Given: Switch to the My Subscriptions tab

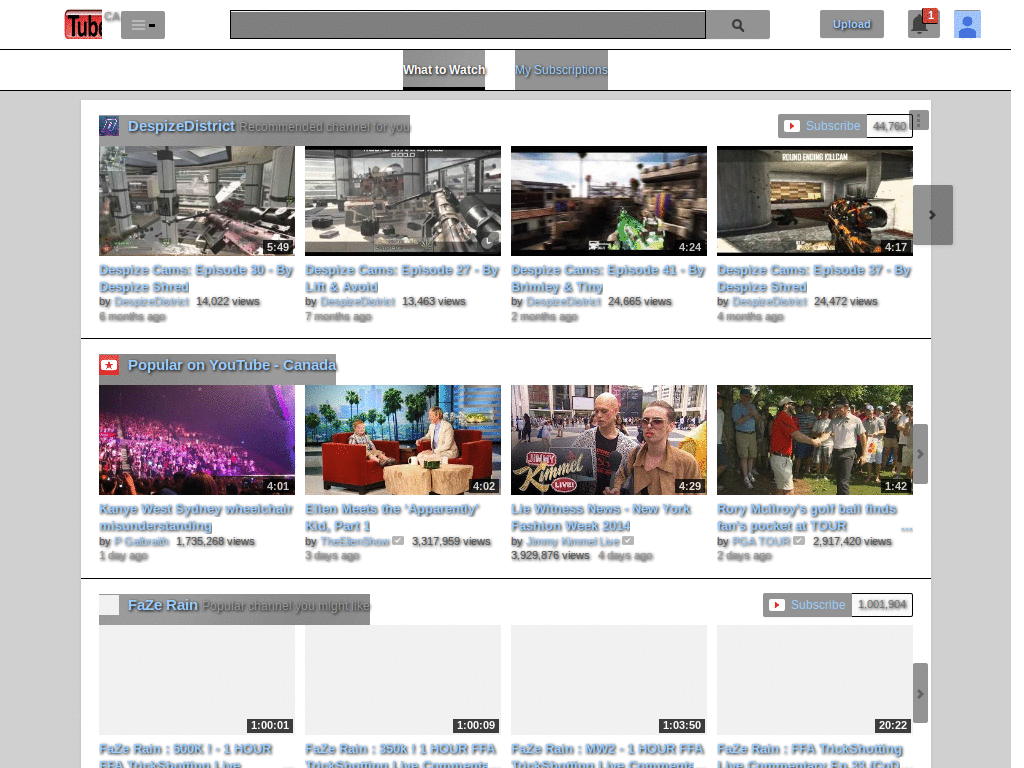Looking at the screenshot, I should point(561,70).
